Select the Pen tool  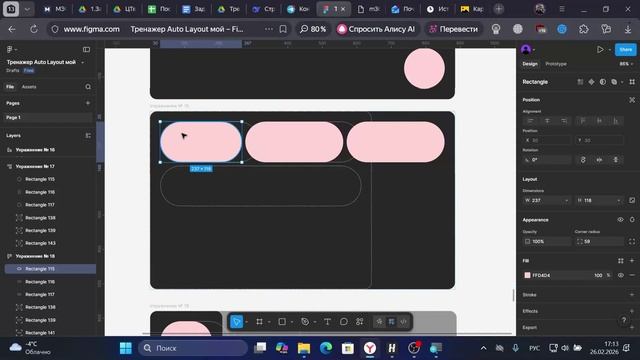[x=305, y=322]
